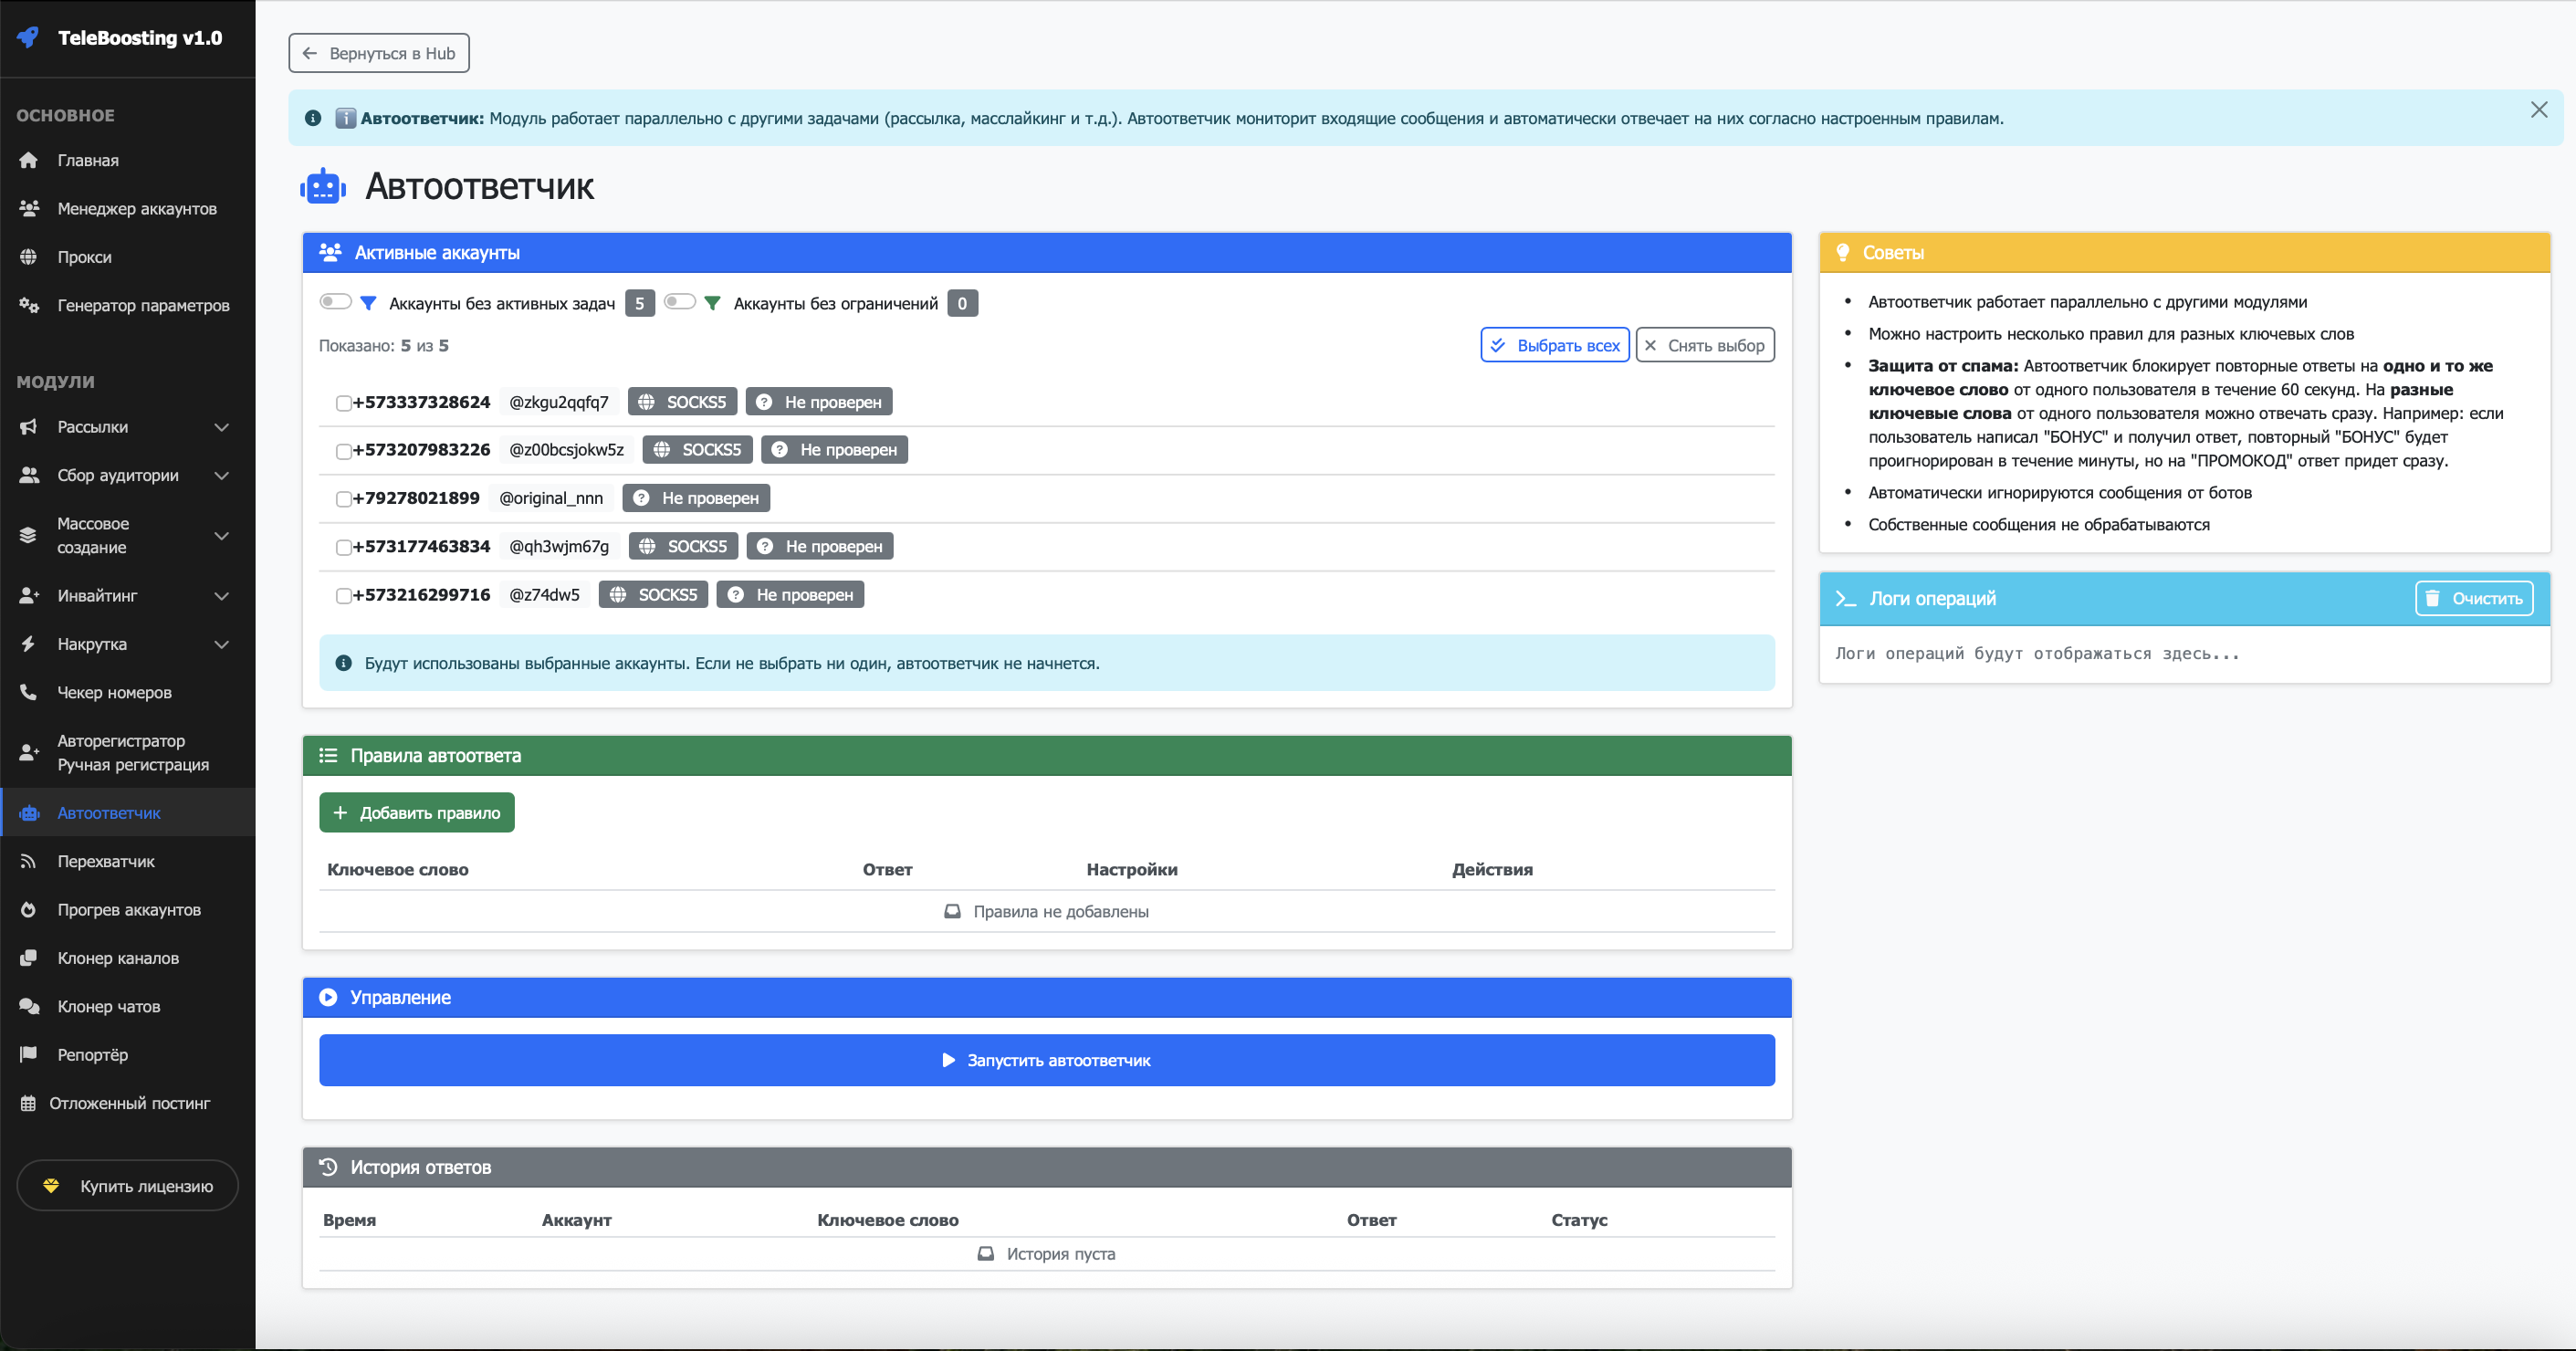
Task: Click the Прогрев аккаунтов flame icon
Action: click(x=28, y=910)
